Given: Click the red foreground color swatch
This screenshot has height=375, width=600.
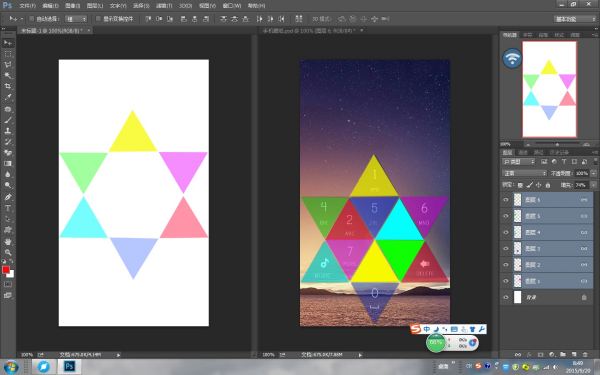Looking at the screenshot, I should tap(6, 270).
